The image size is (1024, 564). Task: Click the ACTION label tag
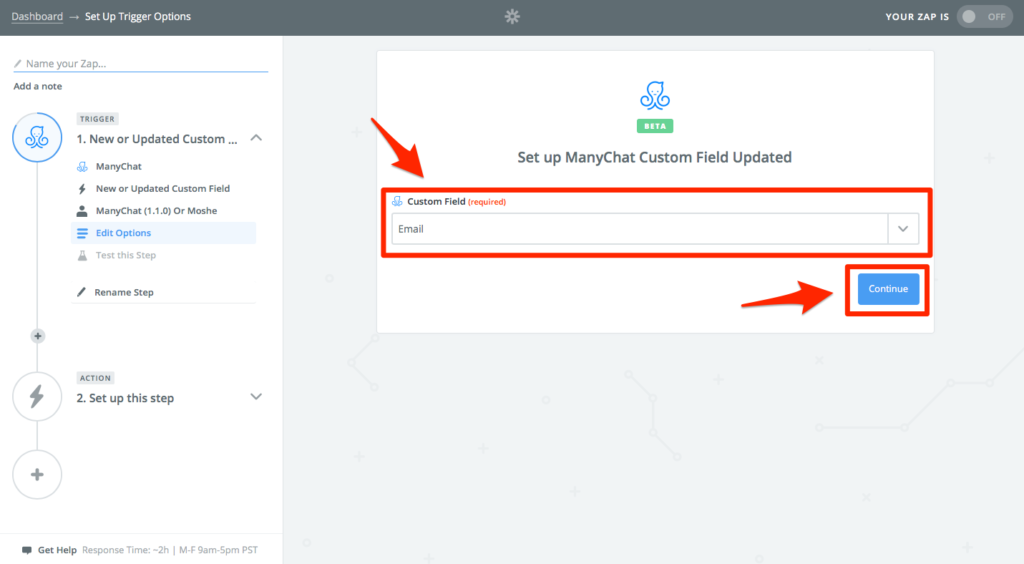click(95, 378)
